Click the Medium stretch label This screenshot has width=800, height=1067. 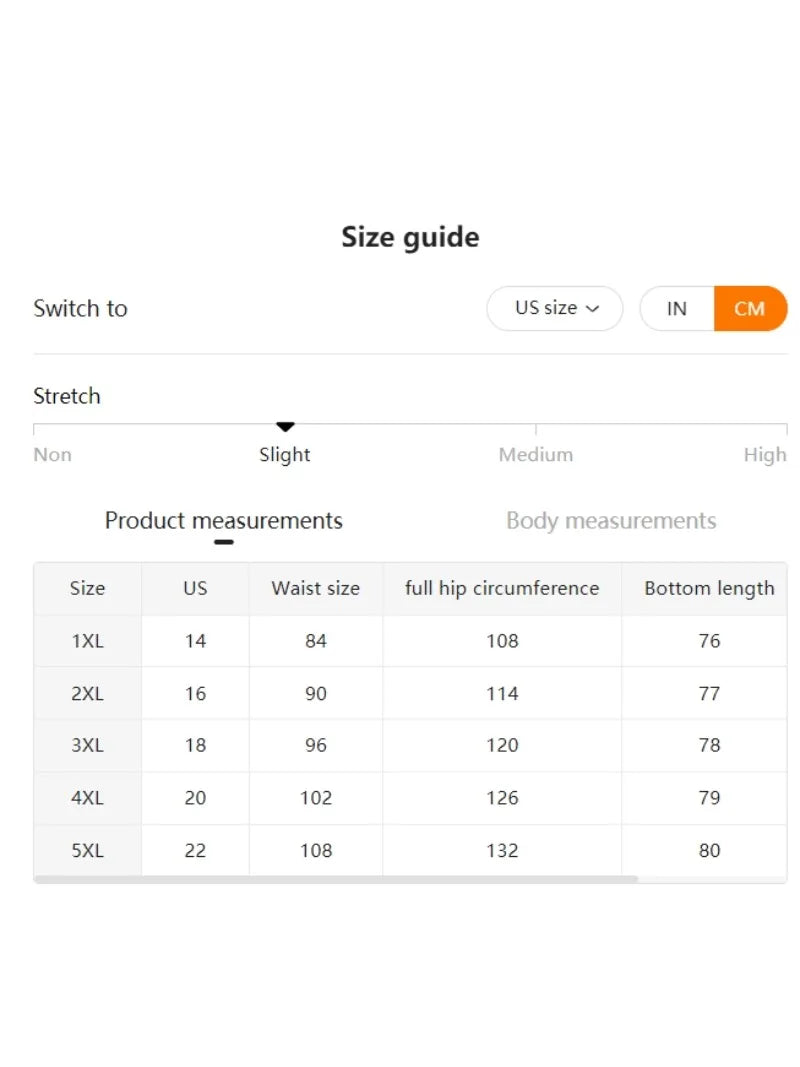click(536, 455)
